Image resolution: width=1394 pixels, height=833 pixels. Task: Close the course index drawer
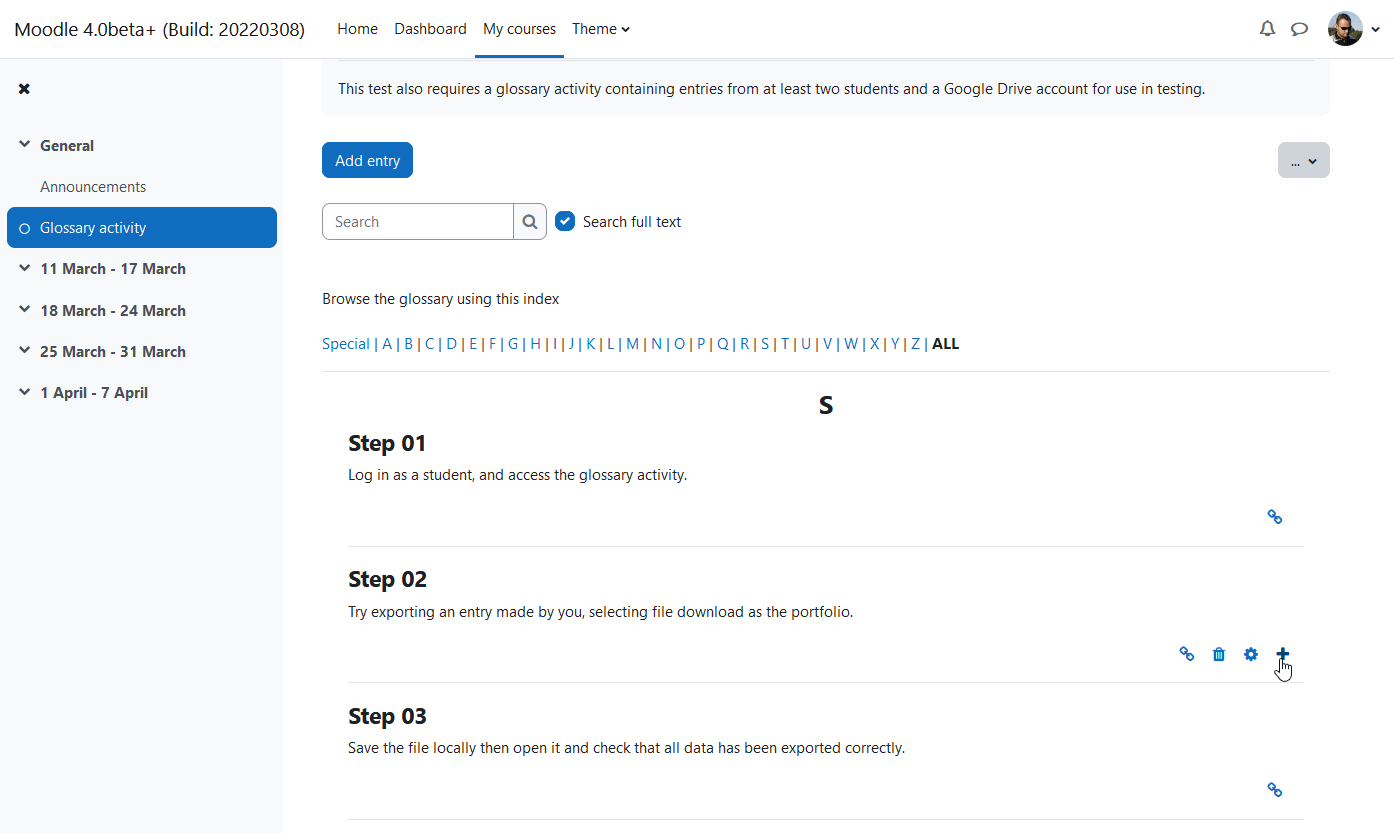24,89
